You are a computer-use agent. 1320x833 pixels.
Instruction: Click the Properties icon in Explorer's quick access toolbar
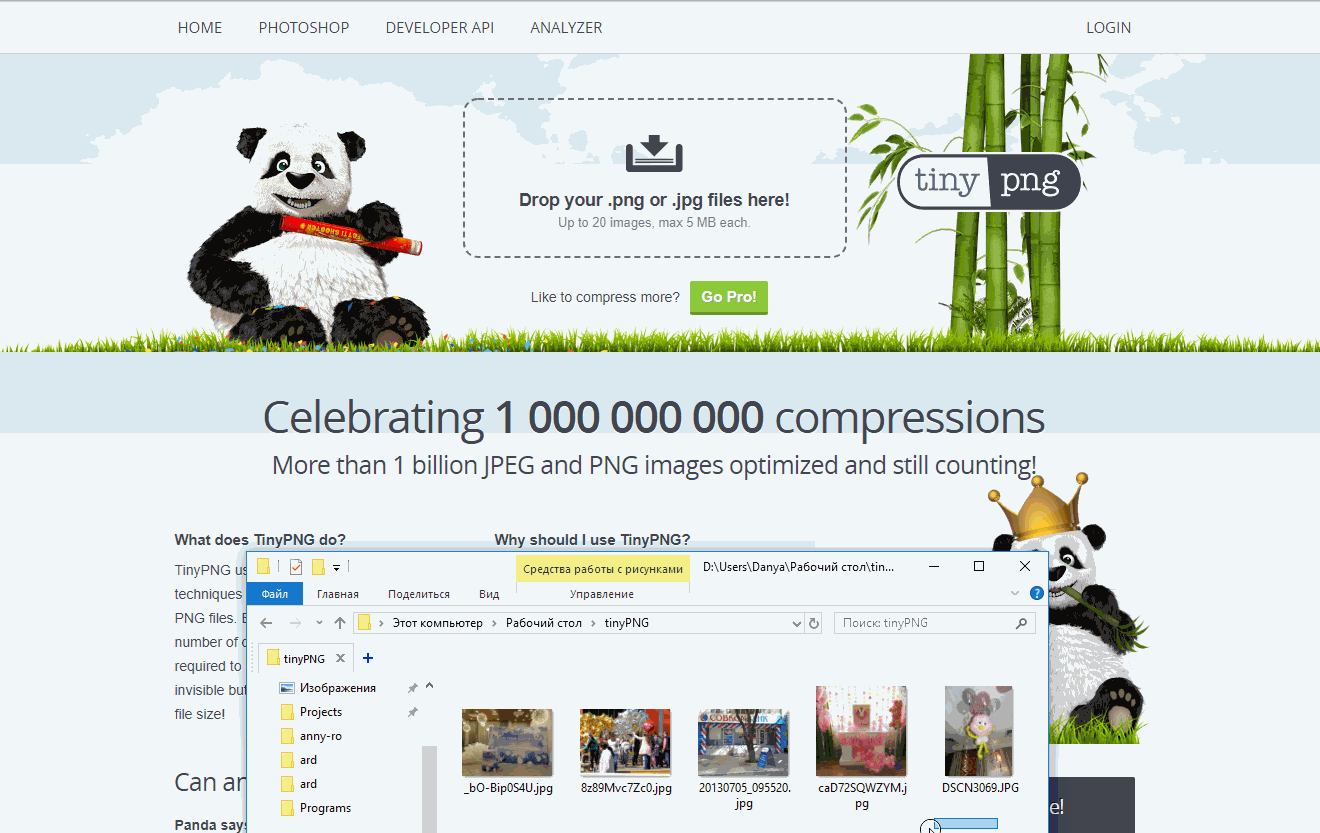296,567
